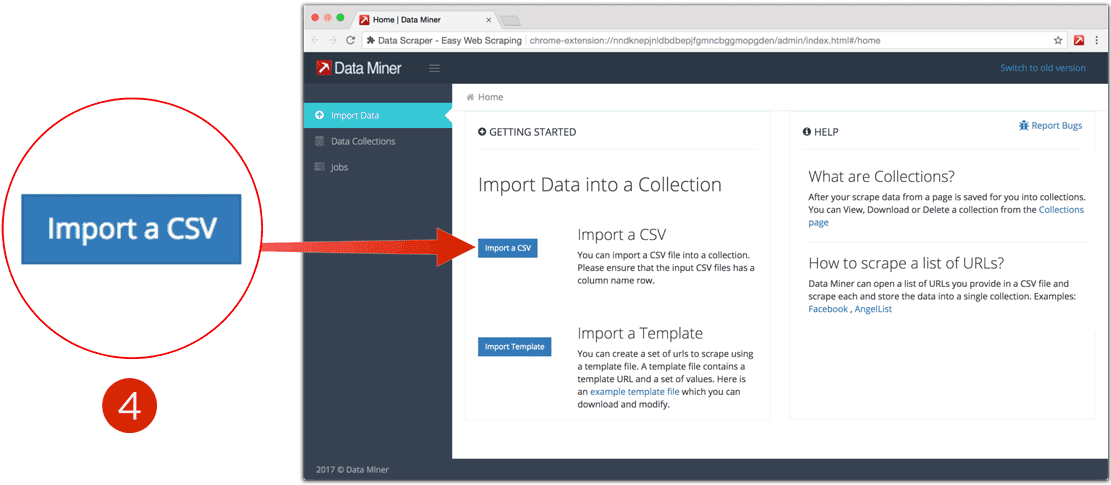Bookmark page with the star icon
The width and height of the screenshot is (1111, 485).
(x=1058, y=40)
